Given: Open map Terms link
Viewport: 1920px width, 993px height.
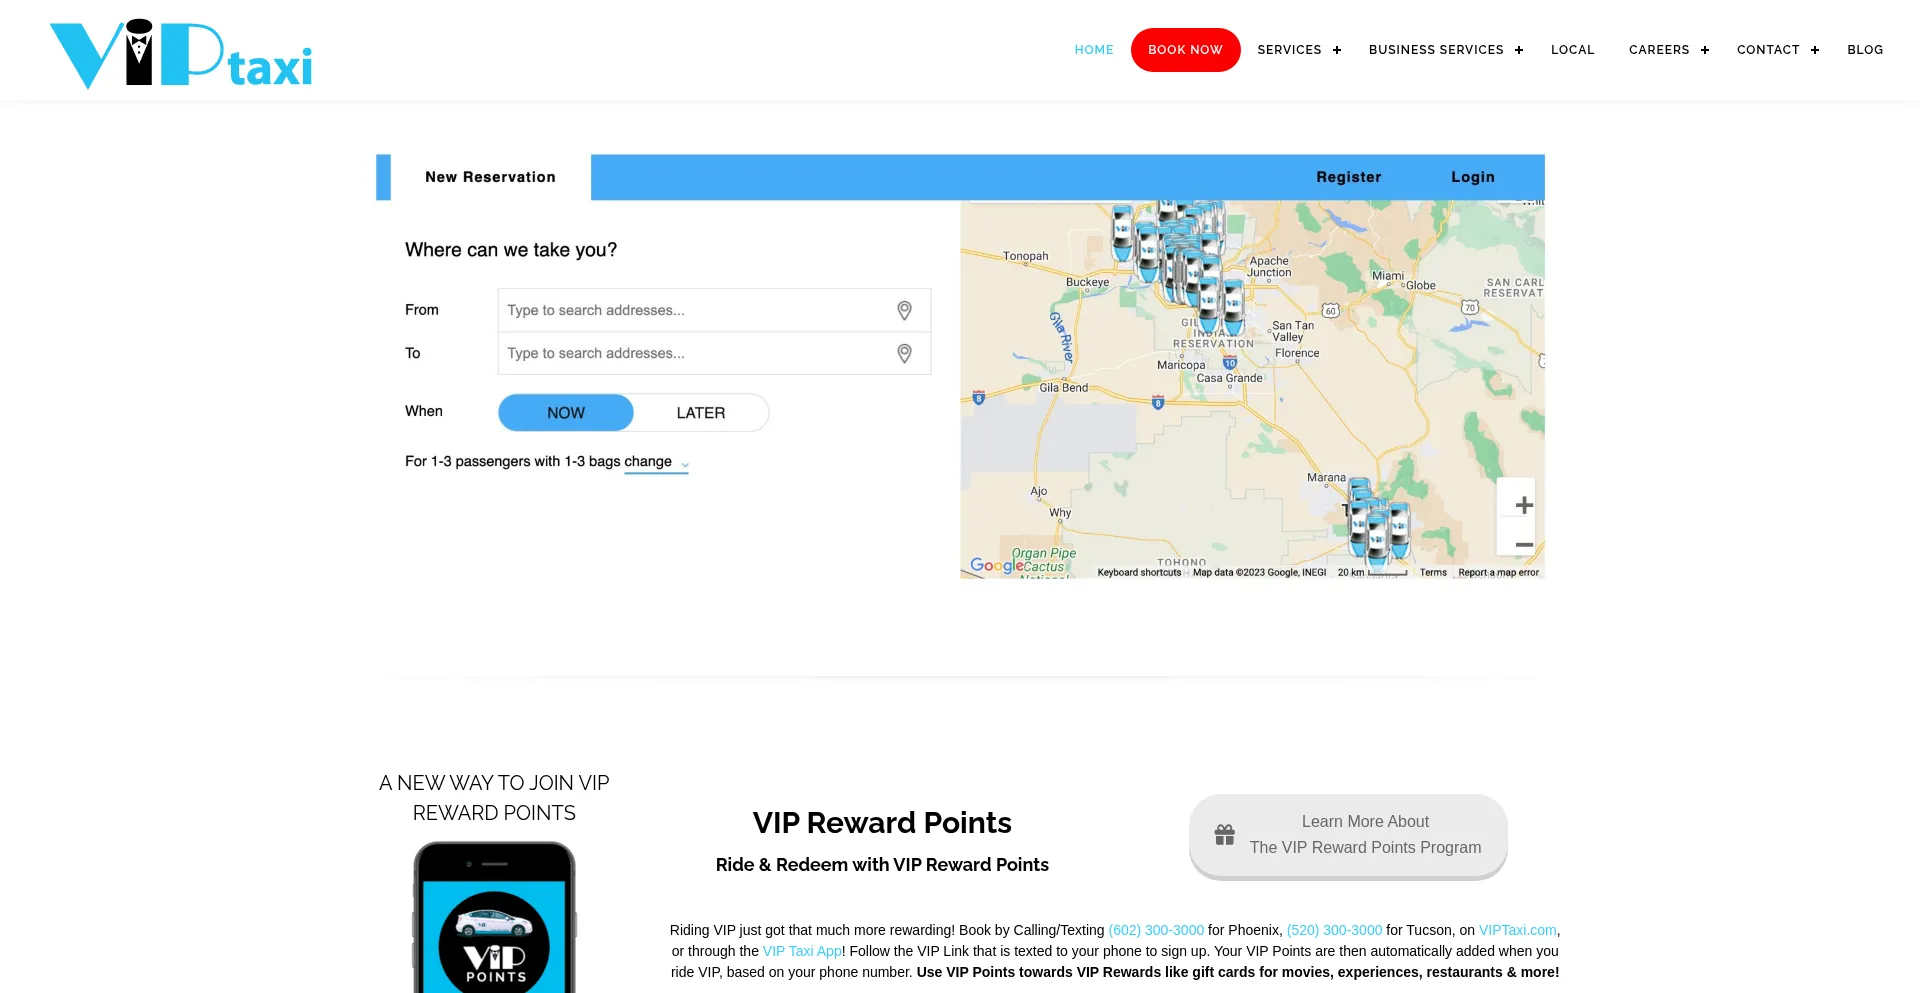Looking at the screenshot, I should pos(1433,573).
